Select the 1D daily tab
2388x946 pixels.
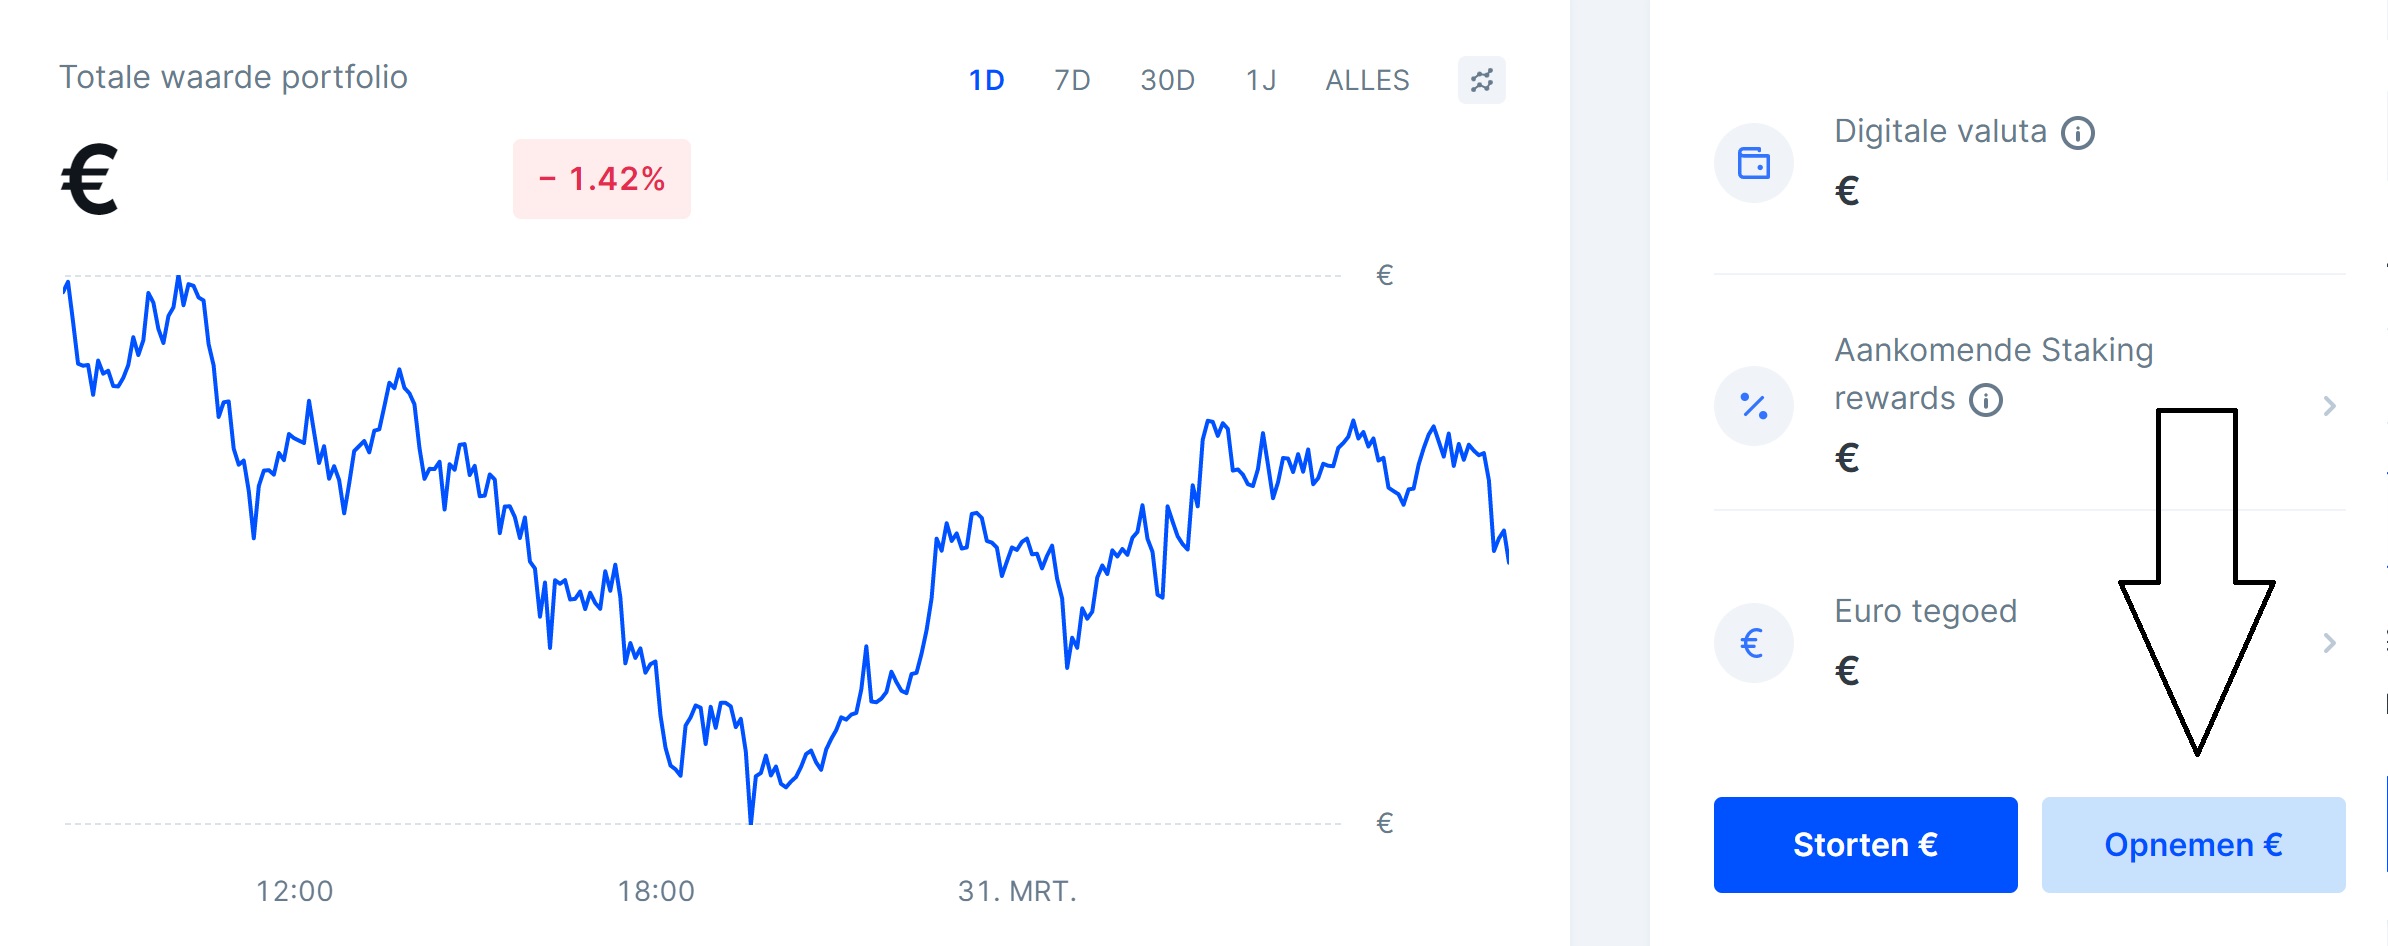986,81
